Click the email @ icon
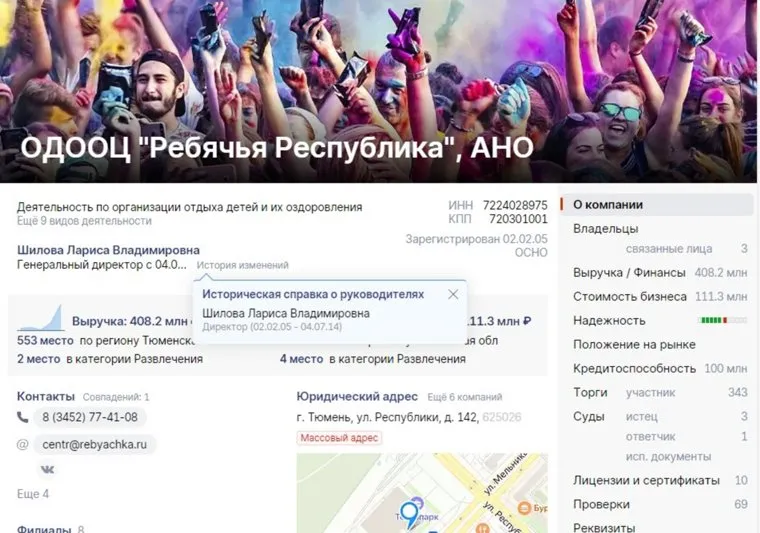The width and height of the screenshot is (760, 533). click(x=22, y=444)
